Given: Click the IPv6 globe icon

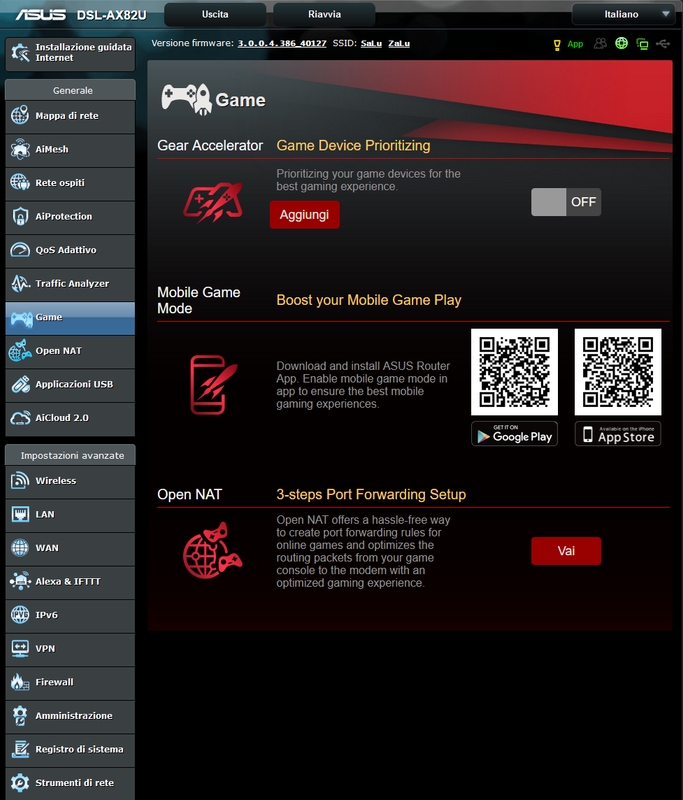Looking at the screenshot, I should click(20, 615).
